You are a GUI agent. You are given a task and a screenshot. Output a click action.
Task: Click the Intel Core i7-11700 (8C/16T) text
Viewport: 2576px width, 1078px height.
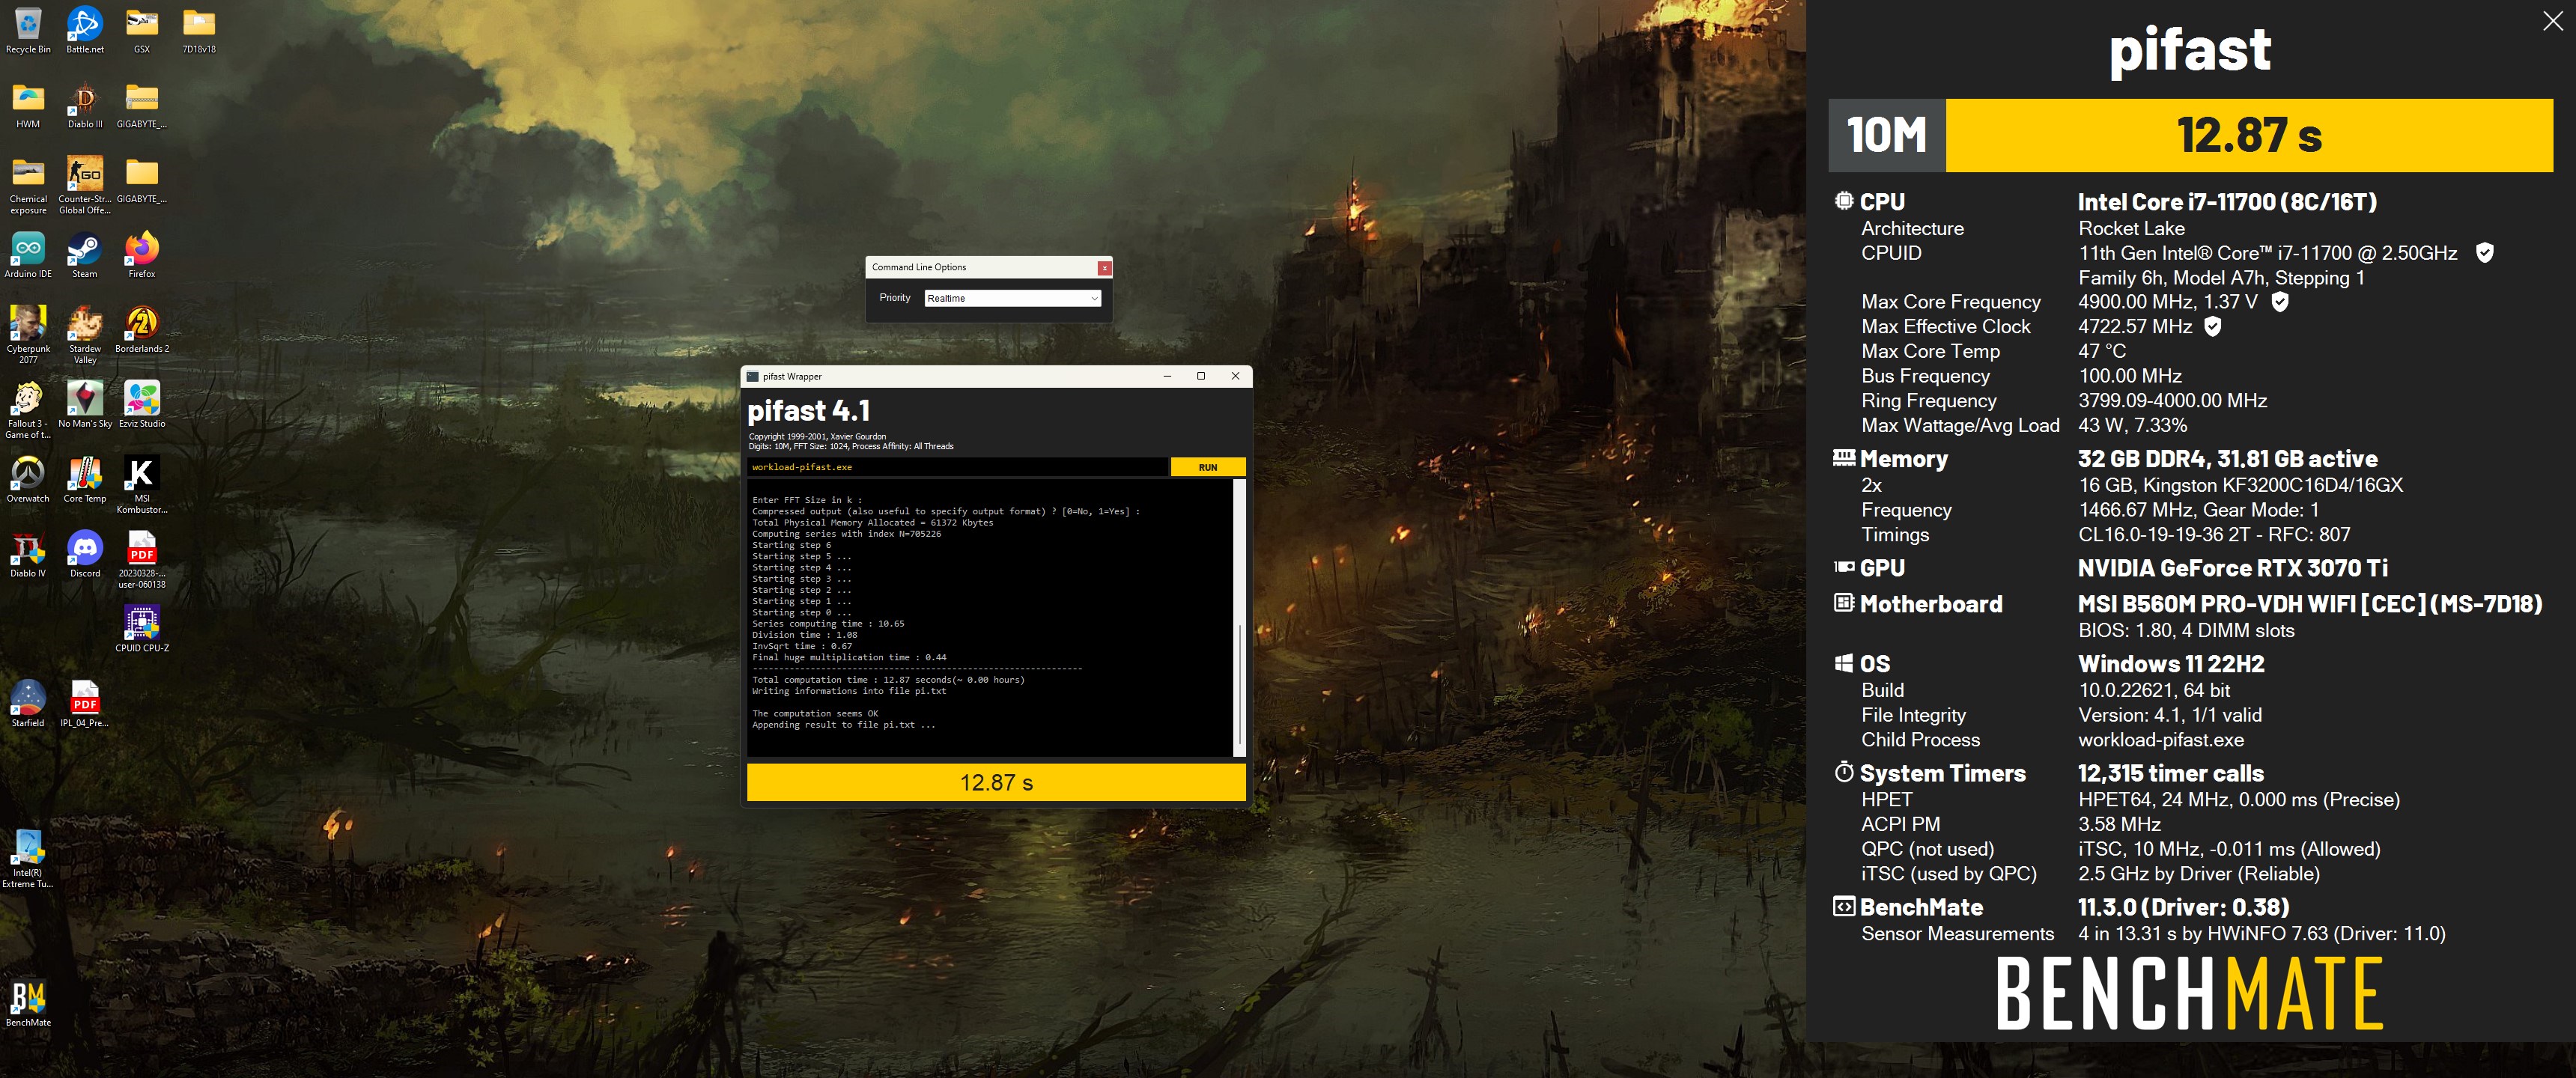pos(2227,202)
